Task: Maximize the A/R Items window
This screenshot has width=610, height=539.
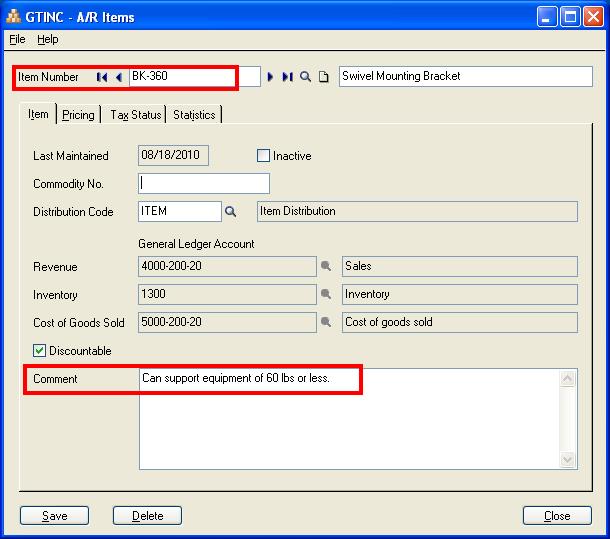Action: coord(570,17)
